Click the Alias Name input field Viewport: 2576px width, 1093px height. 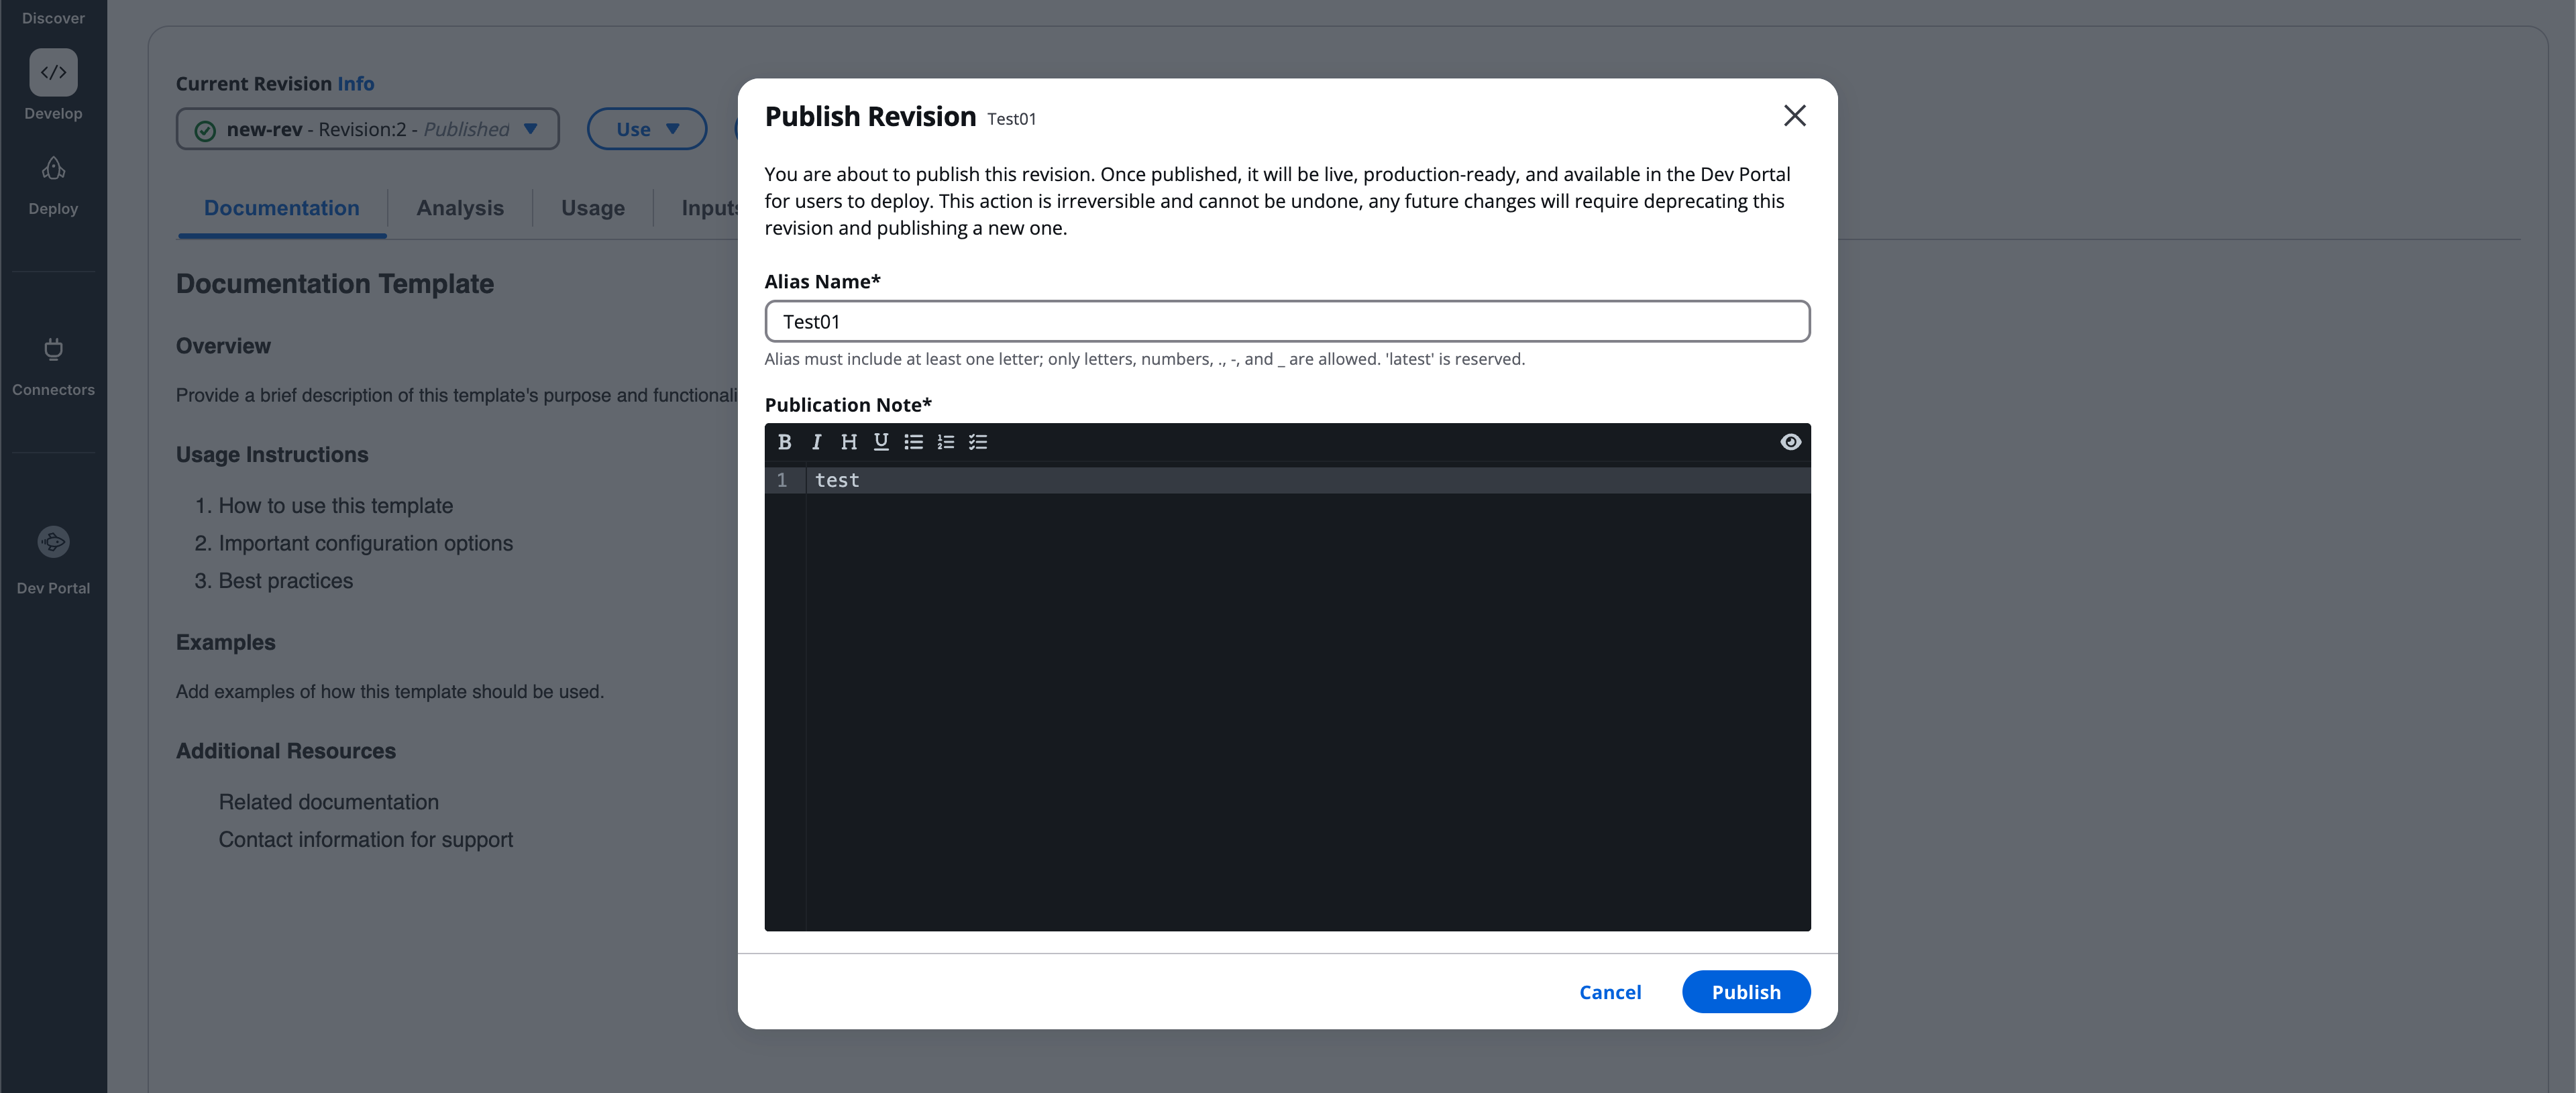[x=1286, y=322]
